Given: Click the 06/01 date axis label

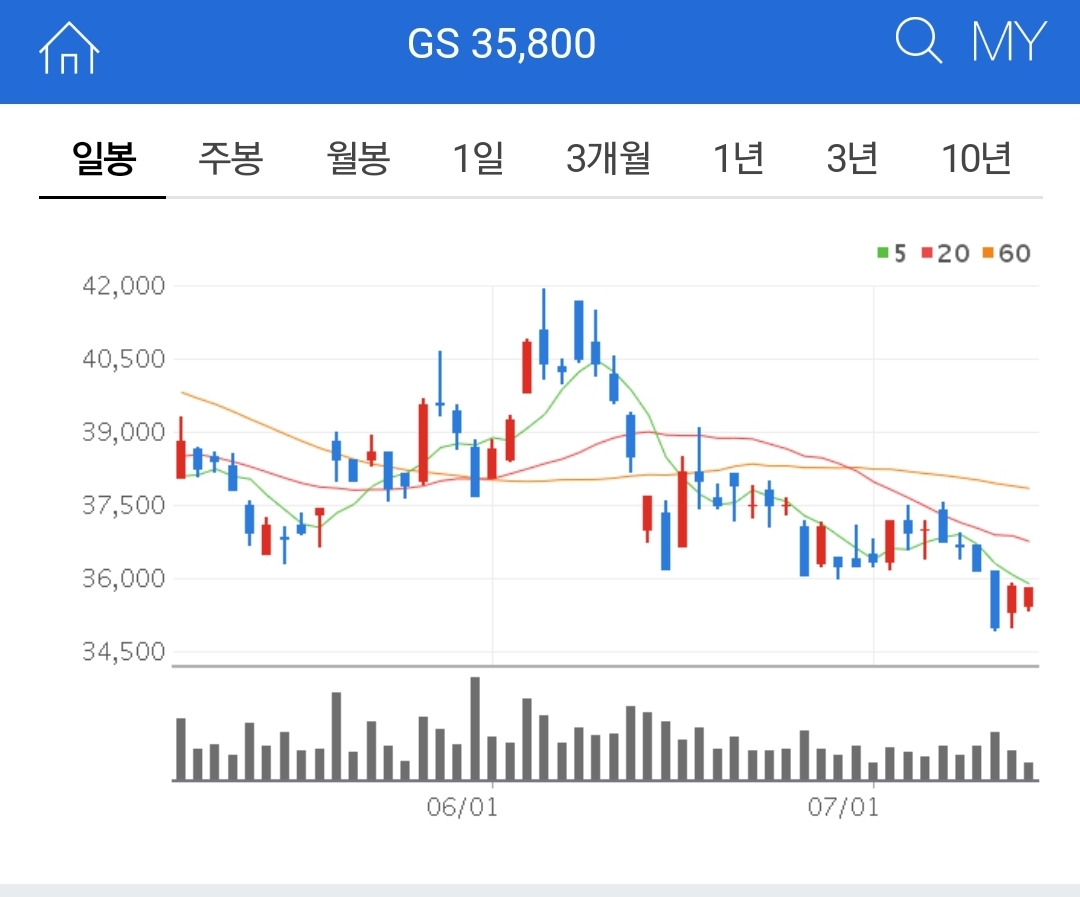Looking at the screenshot, I should tap(461, 807).
